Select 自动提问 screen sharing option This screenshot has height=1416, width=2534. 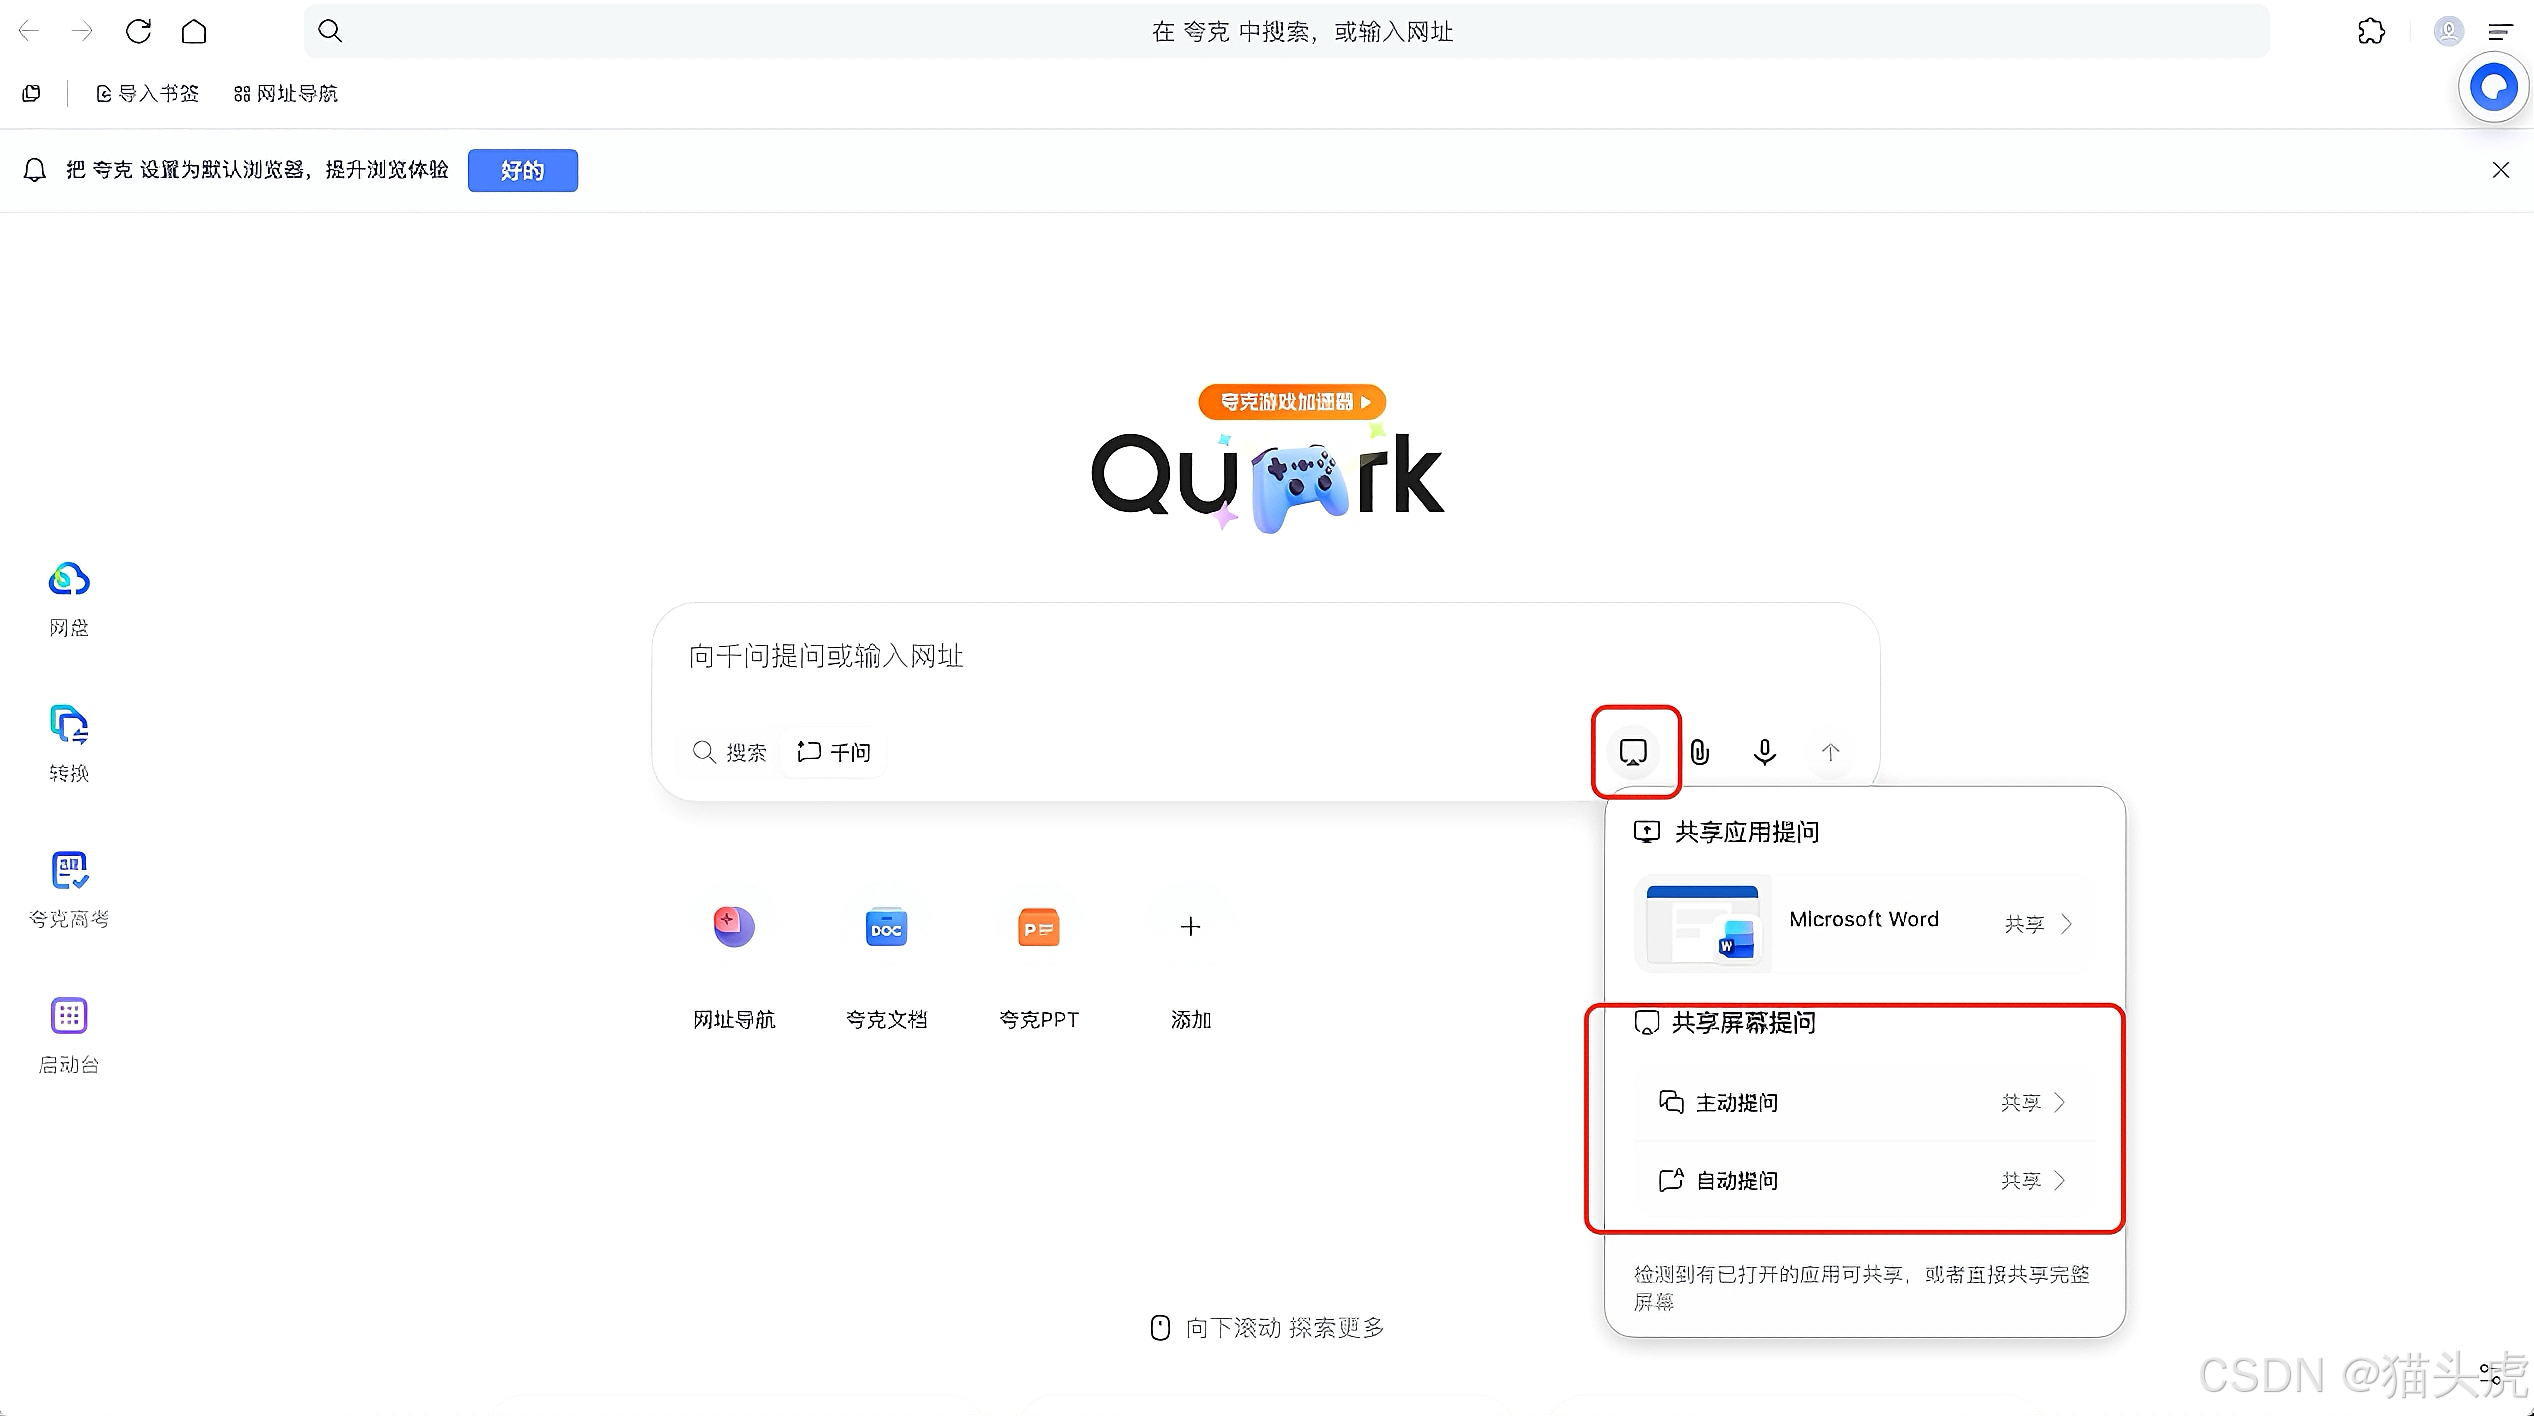click(1864, 1180)
